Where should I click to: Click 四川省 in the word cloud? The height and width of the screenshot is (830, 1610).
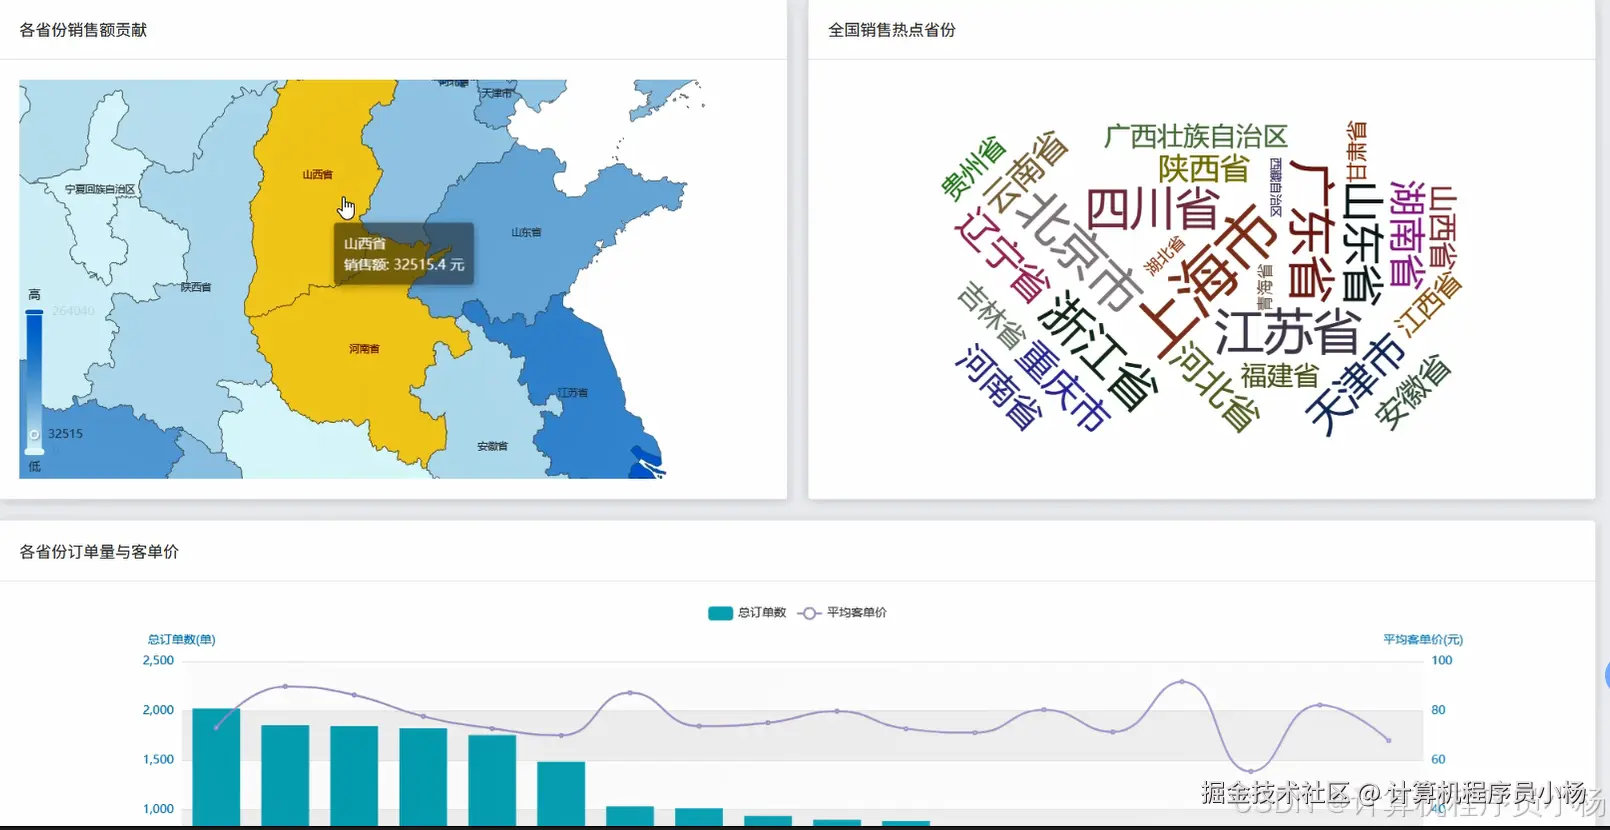(1152, 209)
